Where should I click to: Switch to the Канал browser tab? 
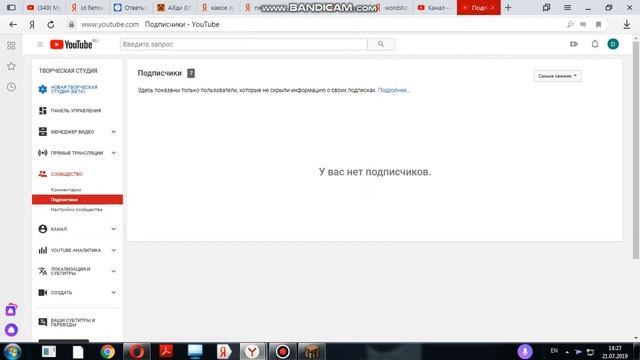(x=433, y=7)
